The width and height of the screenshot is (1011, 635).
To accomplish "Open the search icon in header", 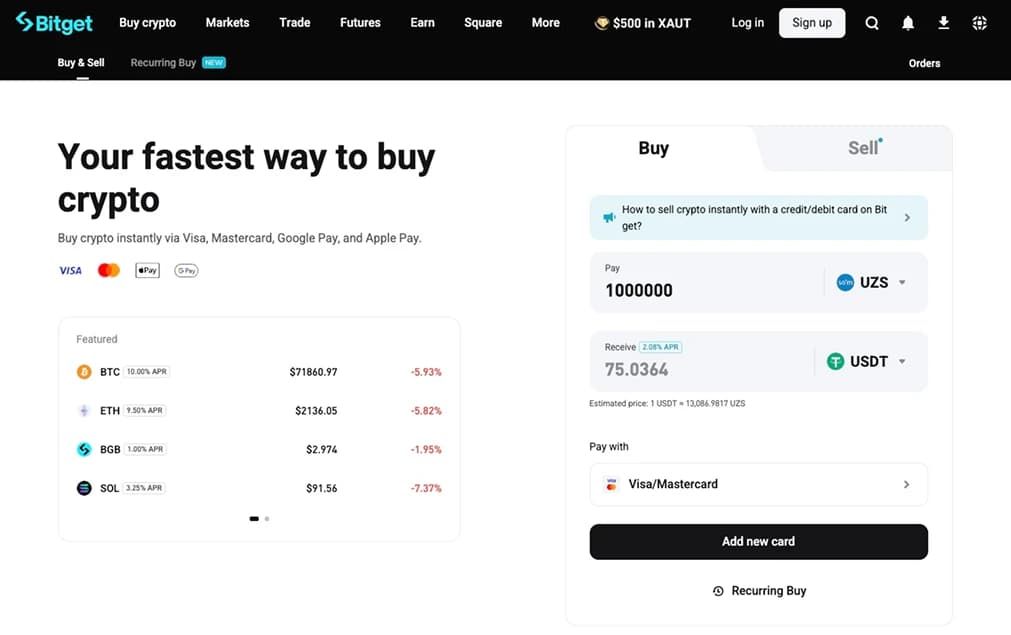I will 872,23.
